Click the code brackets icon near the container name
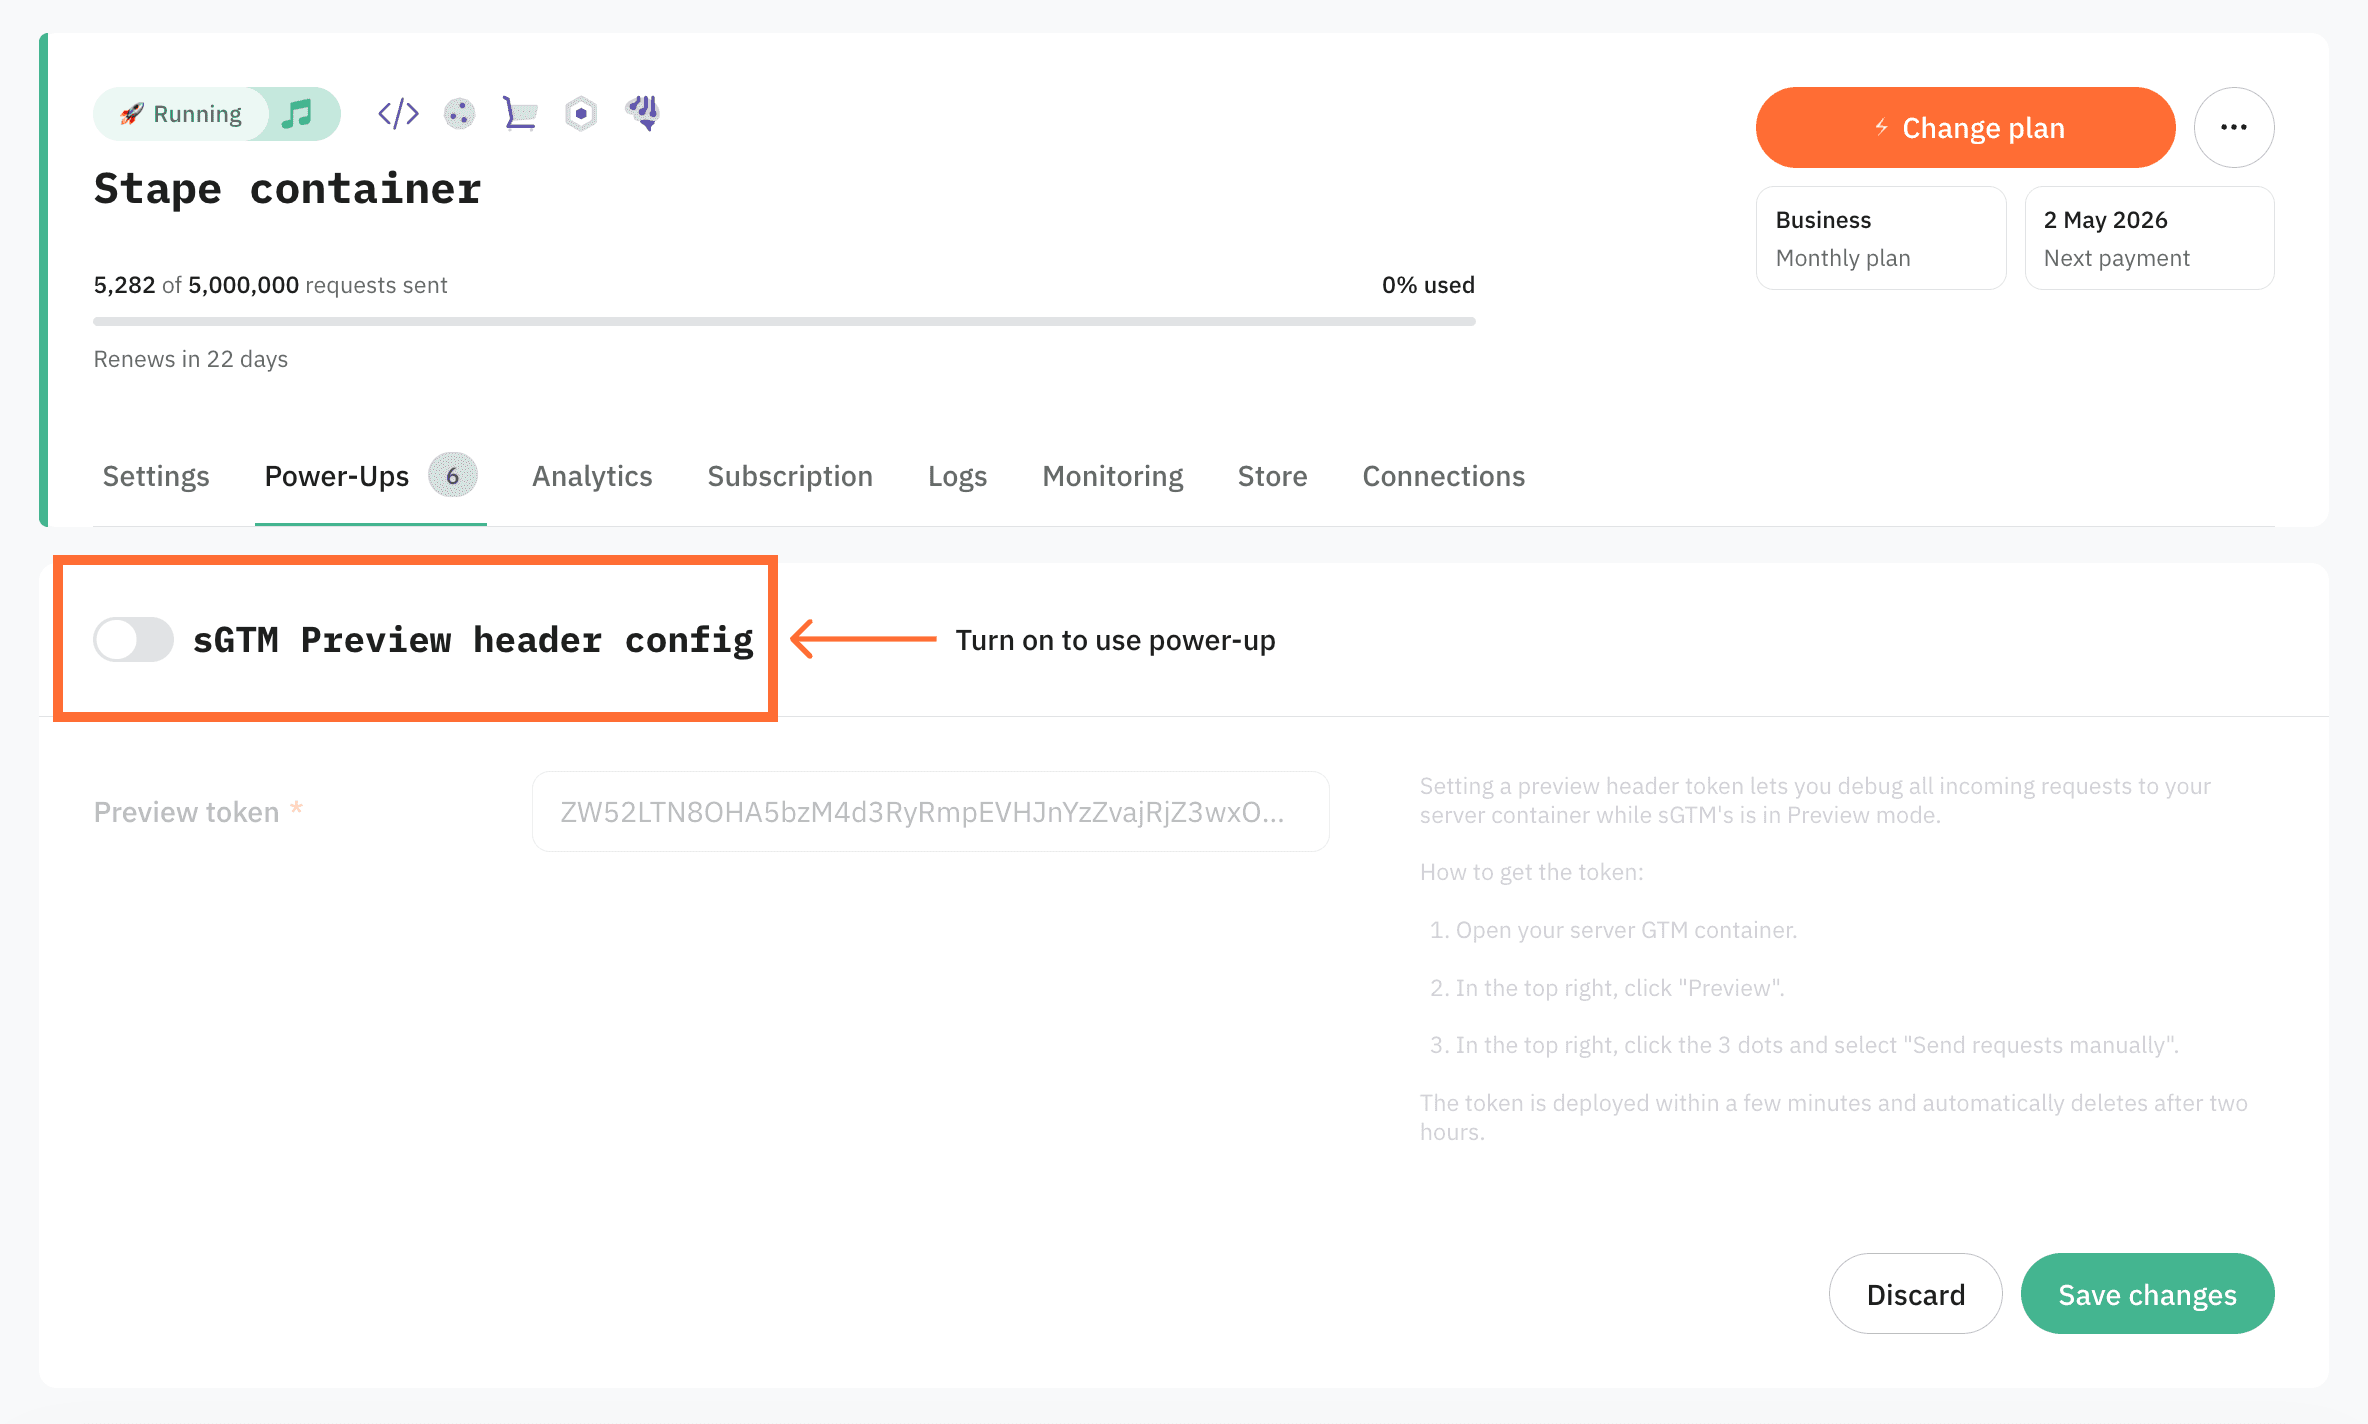This screenshot has height=1424, width=2368. 396,113
